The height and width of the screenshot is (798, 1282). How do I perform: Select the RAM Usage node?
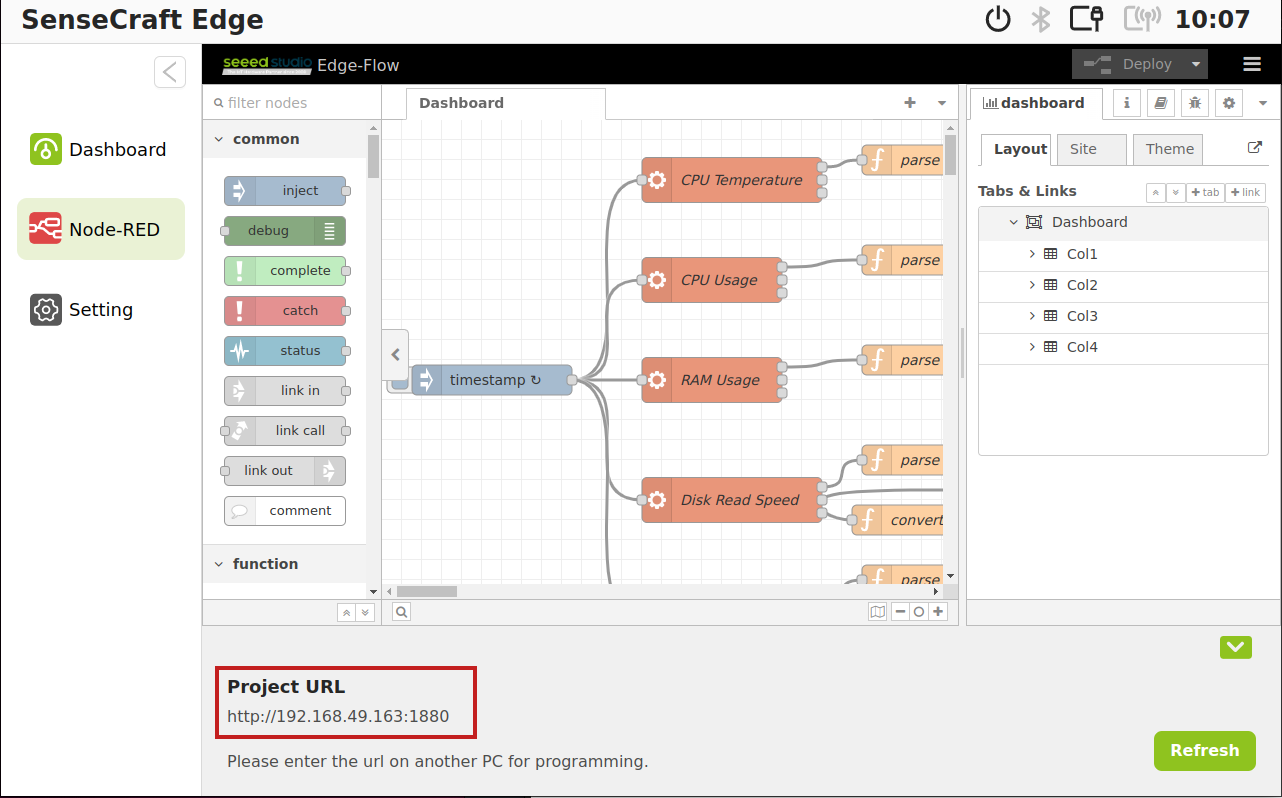[x=712, y=380]
